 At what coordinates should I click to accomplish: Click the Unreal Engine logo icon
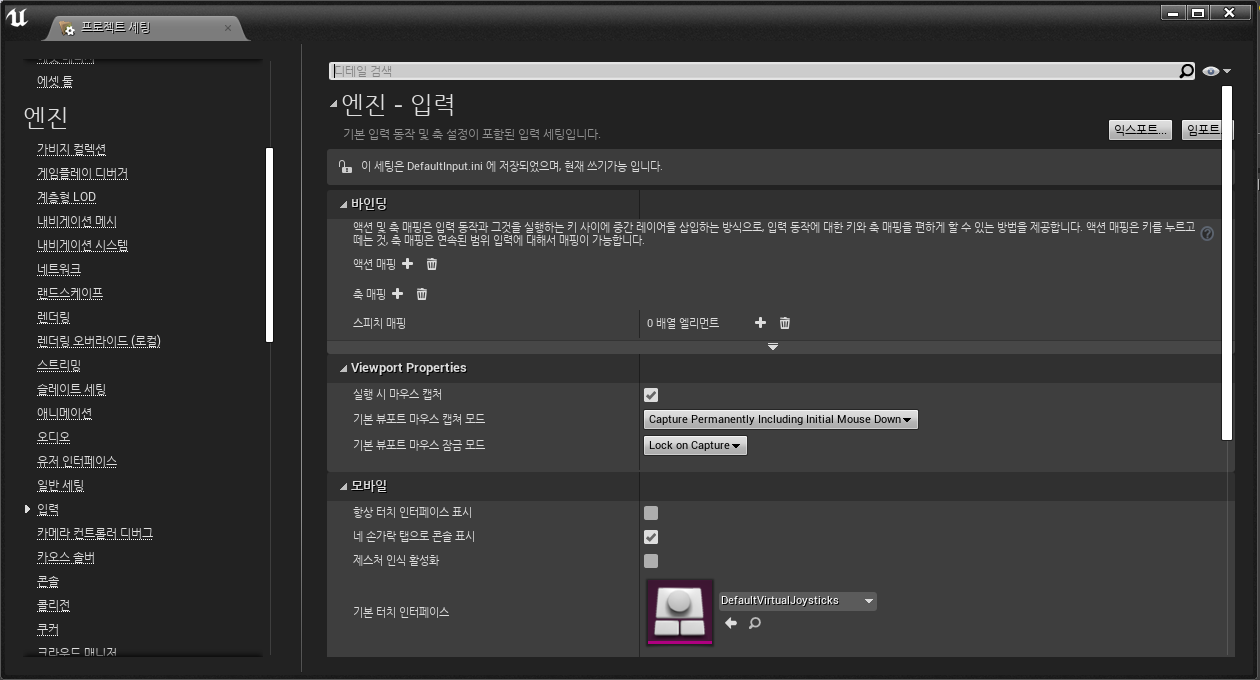[17, 18]
